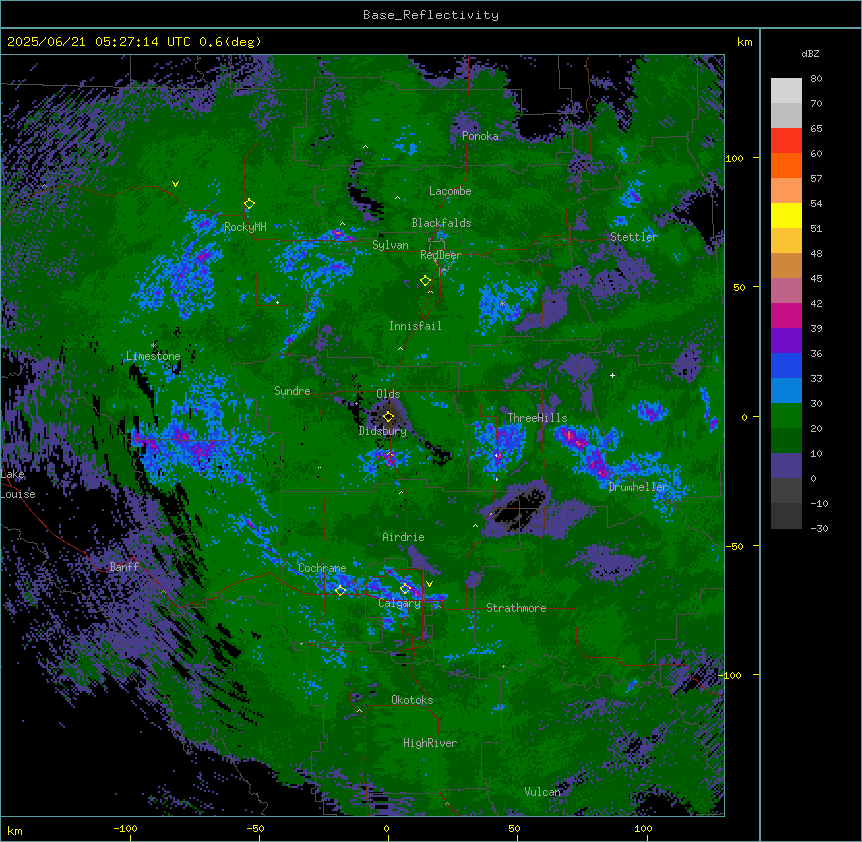
Task: Click the Limestone label
Action: tap(153, 356)
